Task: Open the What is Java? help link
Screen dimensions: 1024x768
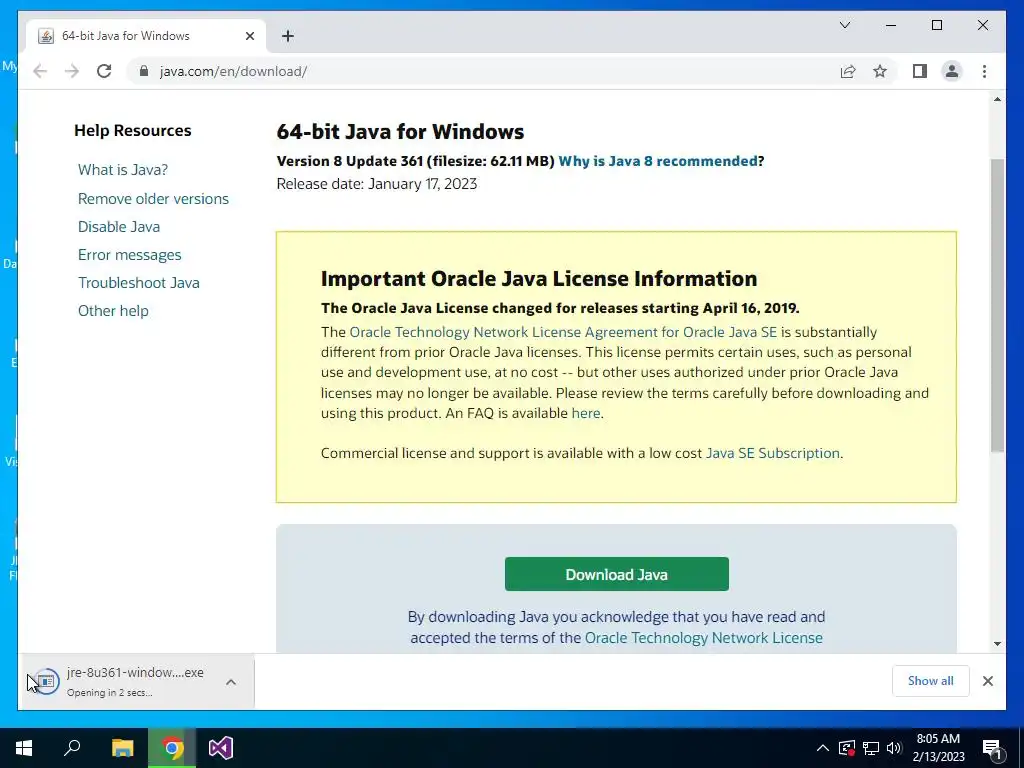Action: click(123, 170)
